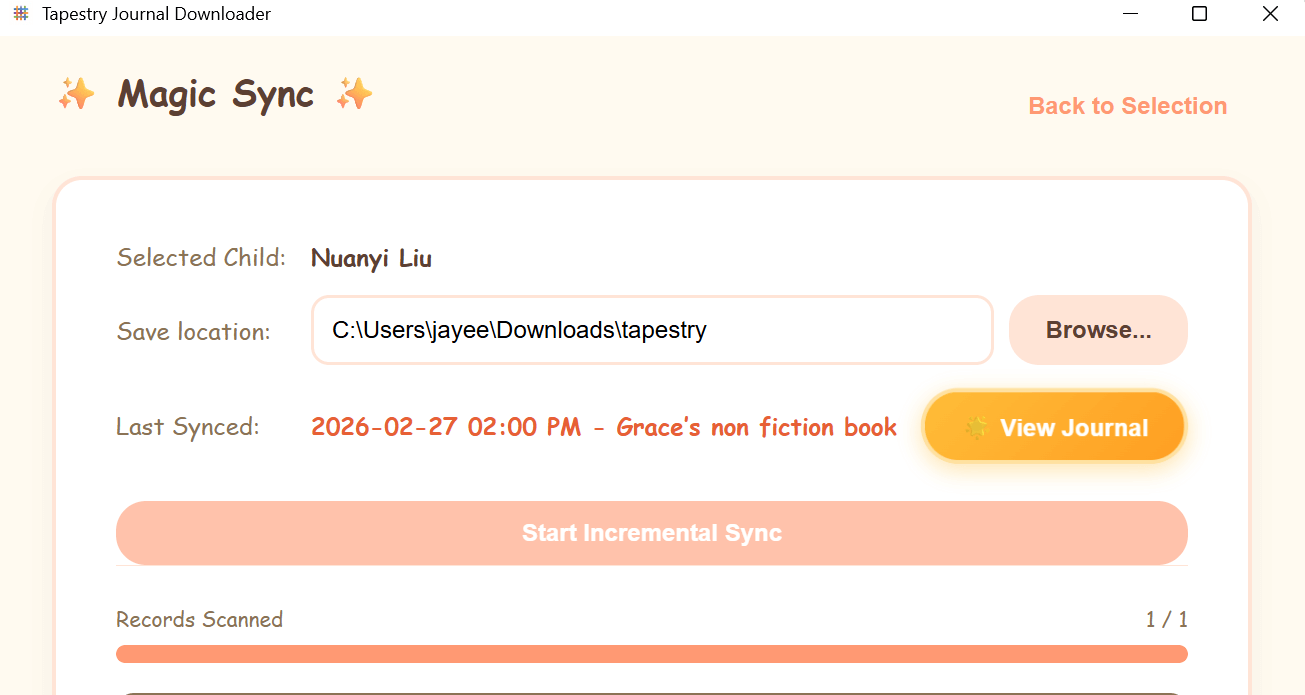
Task: Select the child name Nuanyi Liu
Action: click(371, 258)
